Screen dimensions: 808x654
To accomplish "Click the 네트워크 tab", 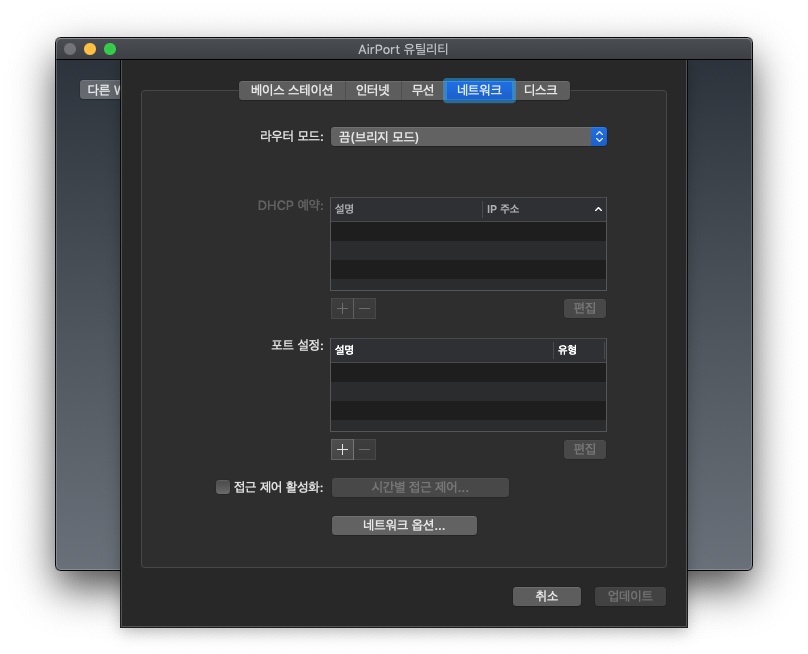I will pos(479,90).
